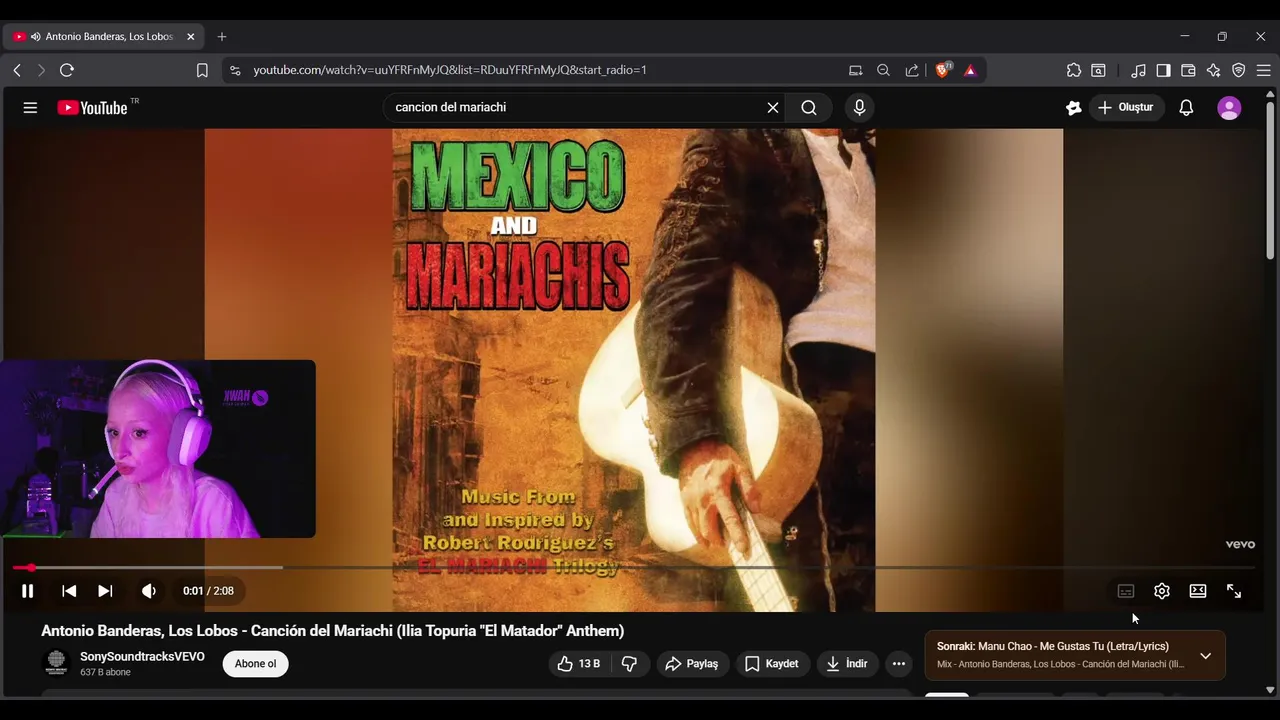Click Sonraki: Manu Chao next track text

pos(1052,646)
